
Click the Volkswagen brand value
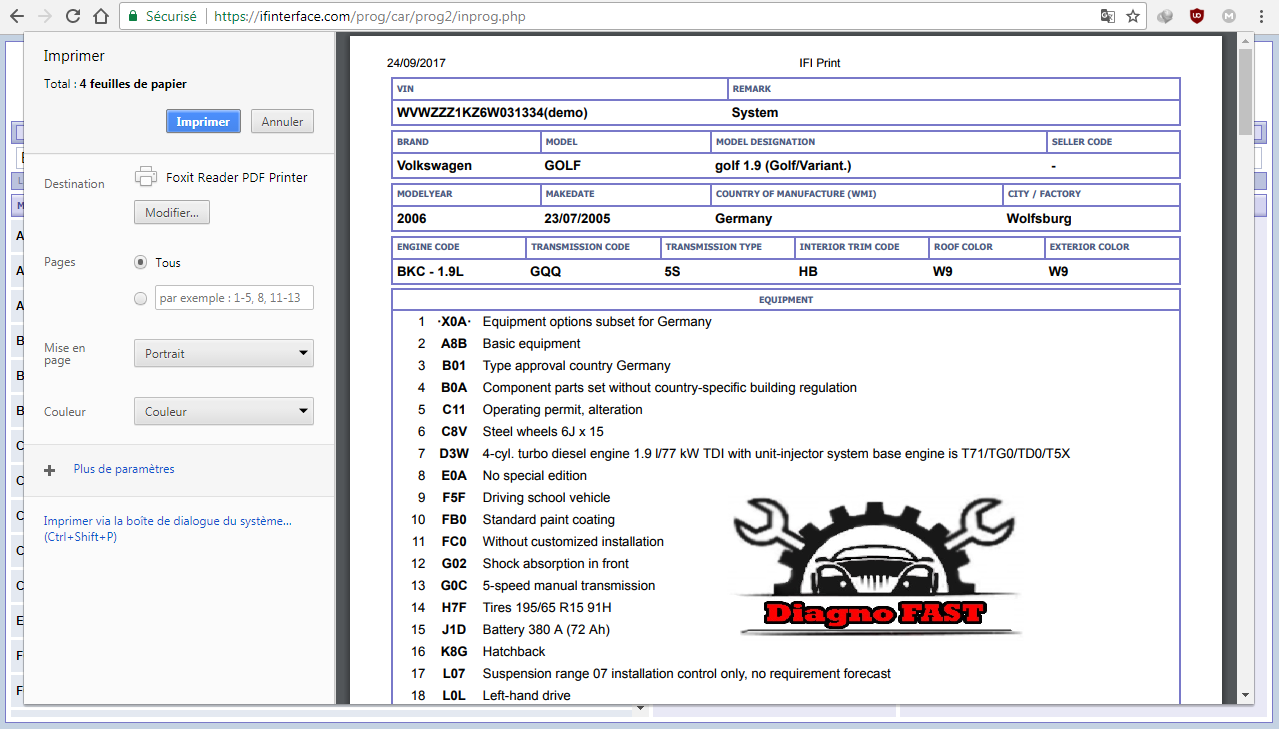pyautogui.click(x=434, y=165)
